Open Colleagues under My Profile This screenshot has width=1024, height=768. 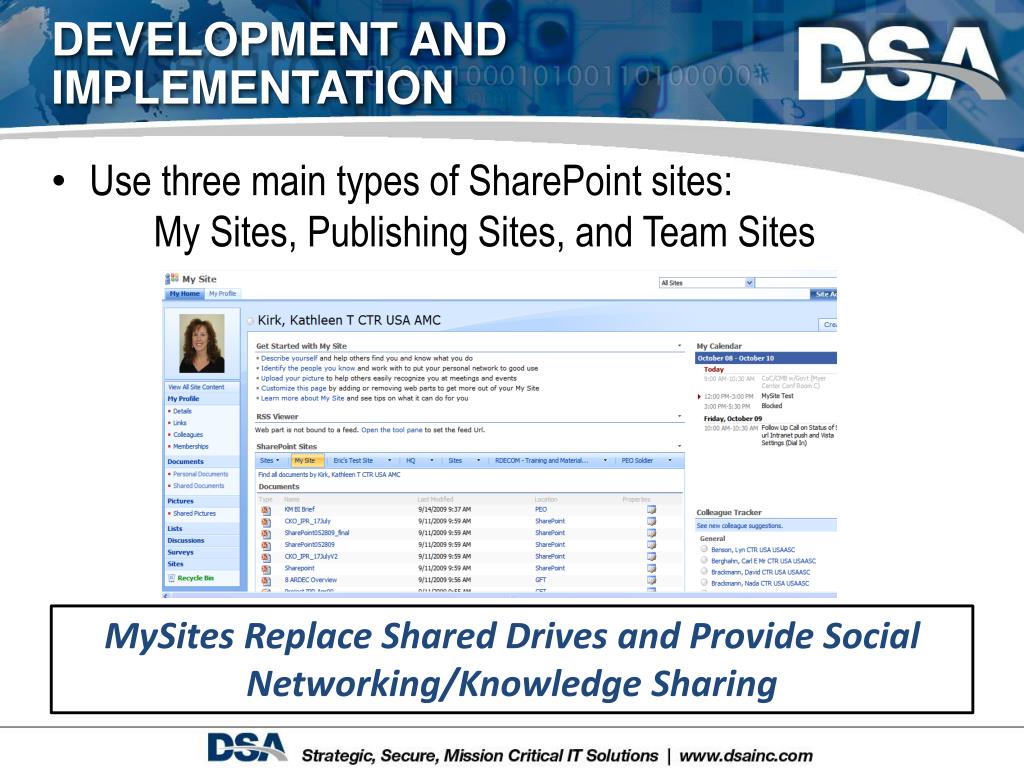[x=188, y=435]
